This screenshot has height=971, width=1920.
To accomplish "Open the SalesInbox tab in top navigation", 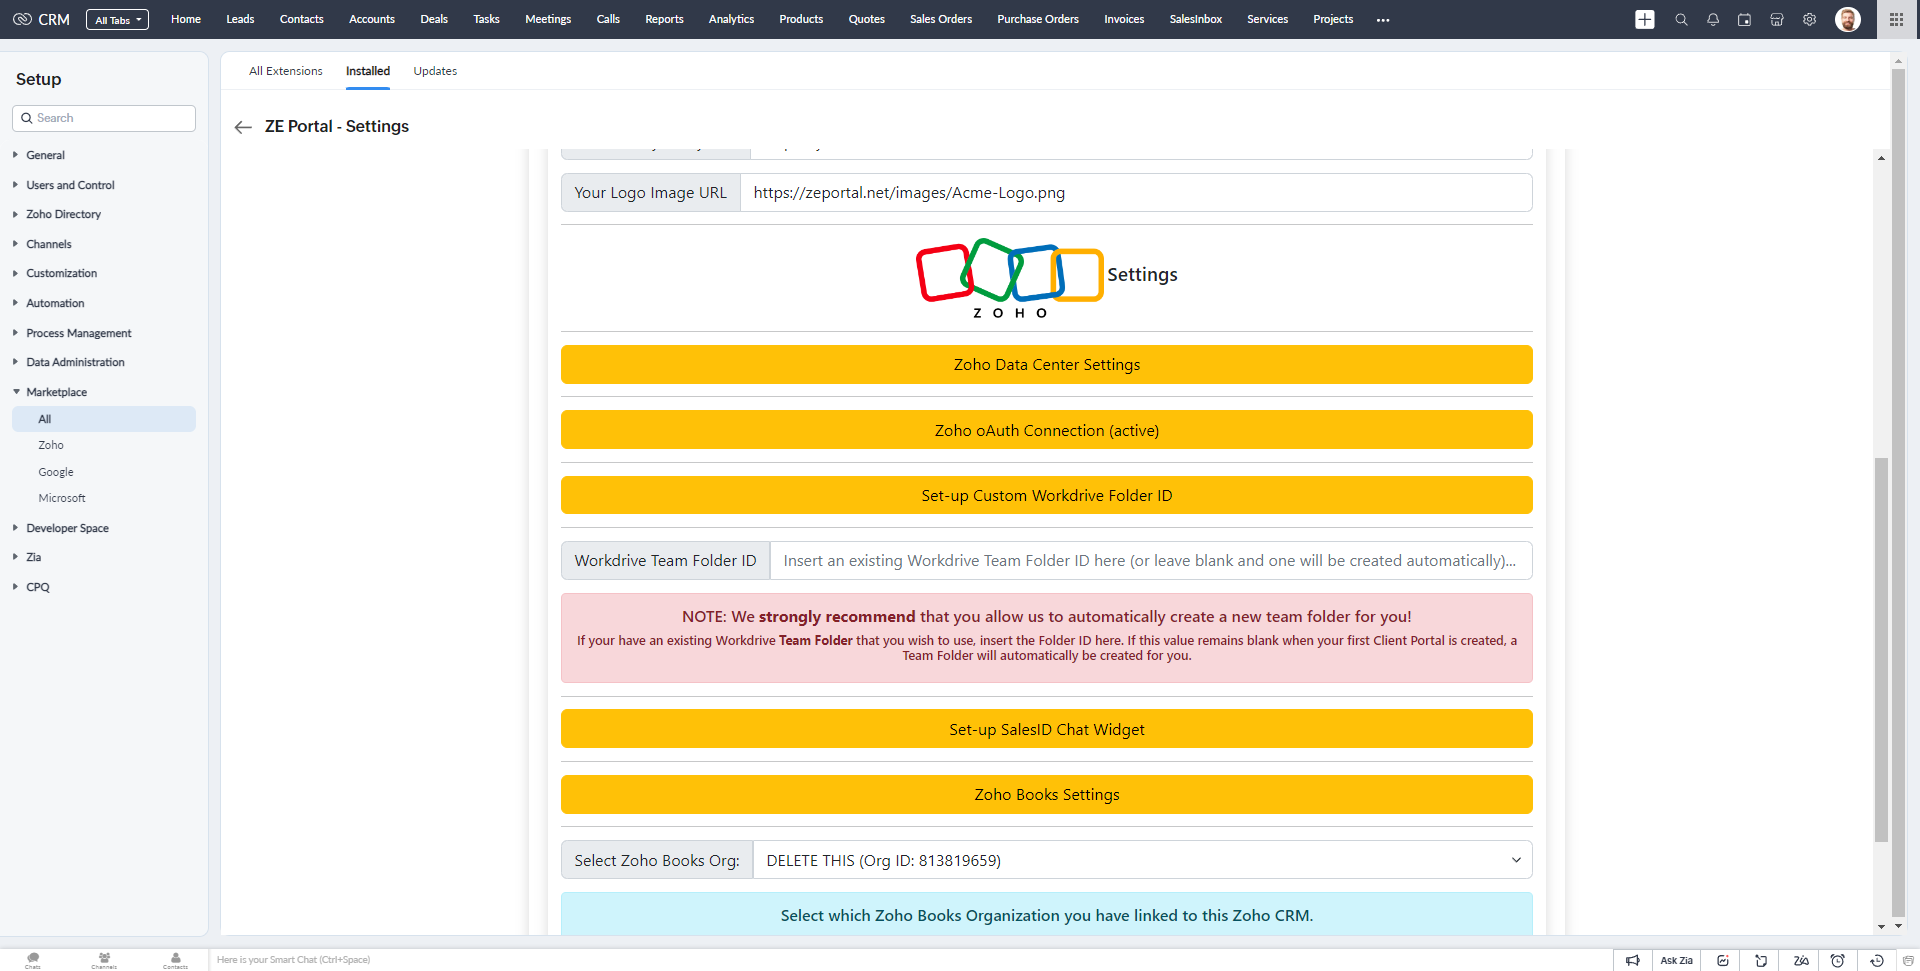I will [x=1196, y=19].
